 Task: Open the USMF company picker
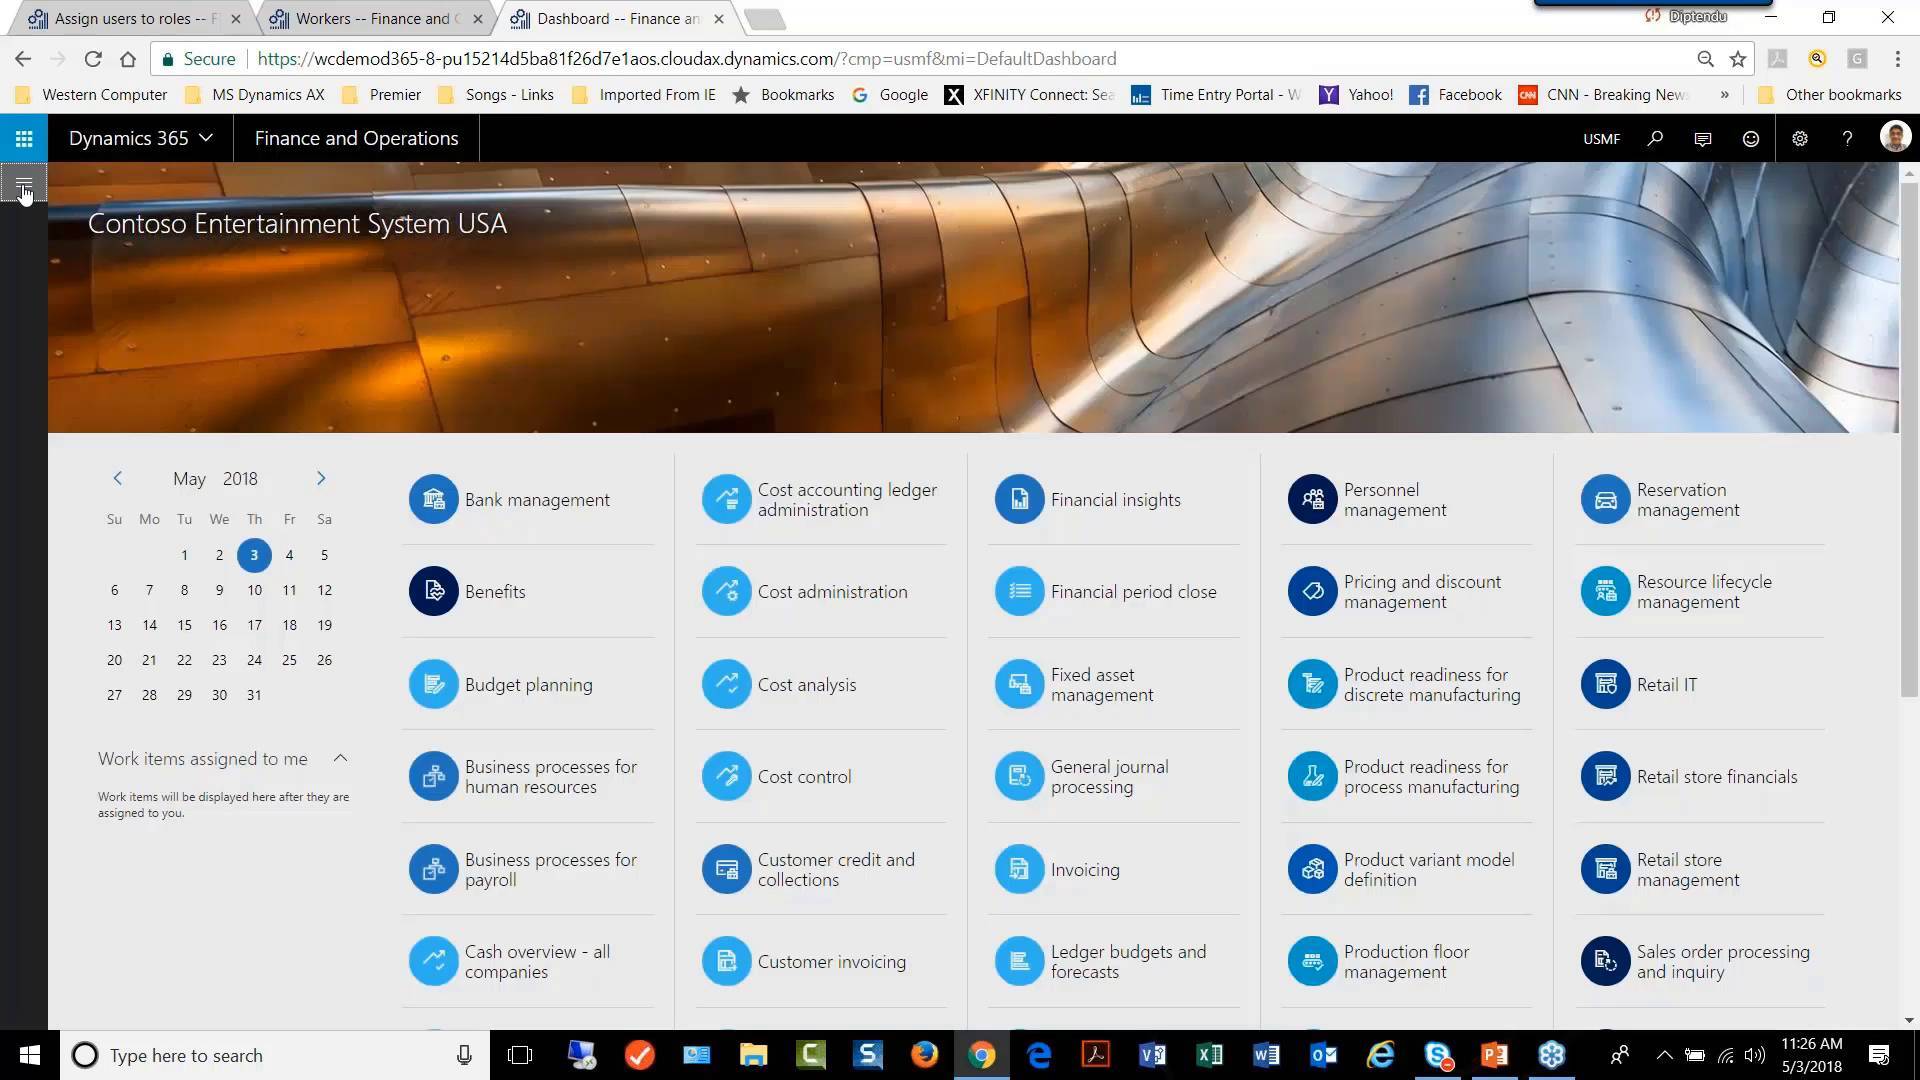point(1601,138)
